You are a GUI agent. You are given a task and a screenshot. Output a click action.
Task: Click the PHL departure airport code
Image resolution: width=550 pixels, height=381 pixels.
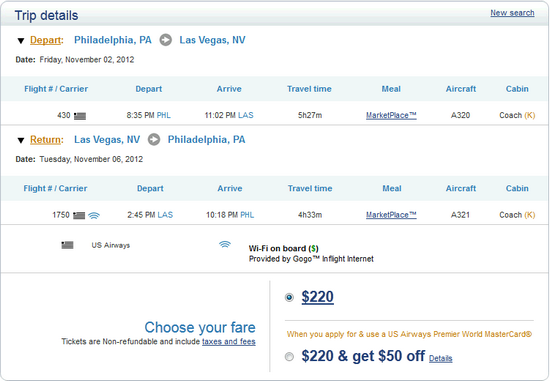[163, 115]
